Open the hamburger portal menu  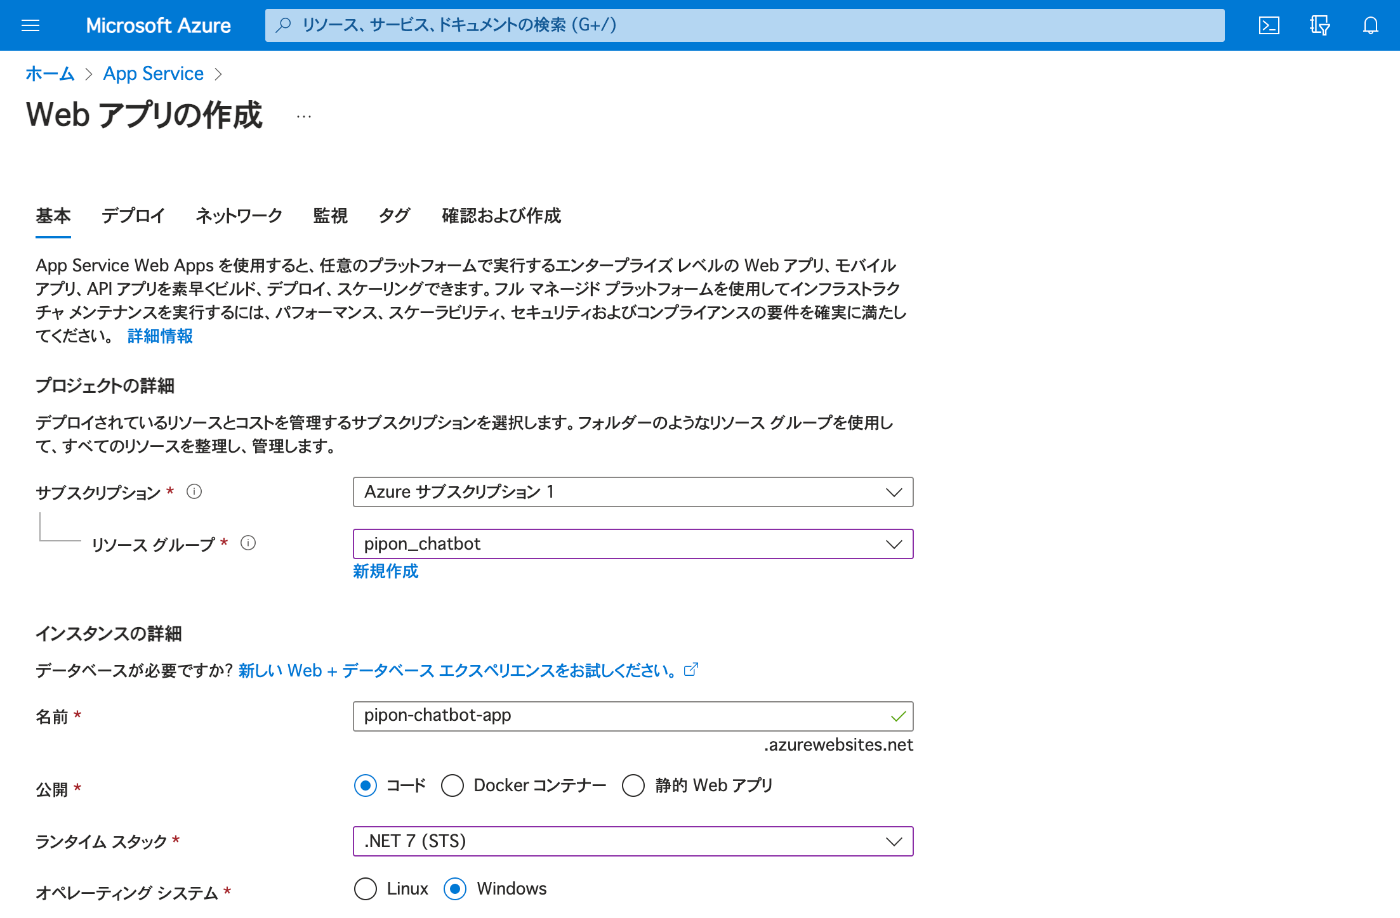(30, 25)
